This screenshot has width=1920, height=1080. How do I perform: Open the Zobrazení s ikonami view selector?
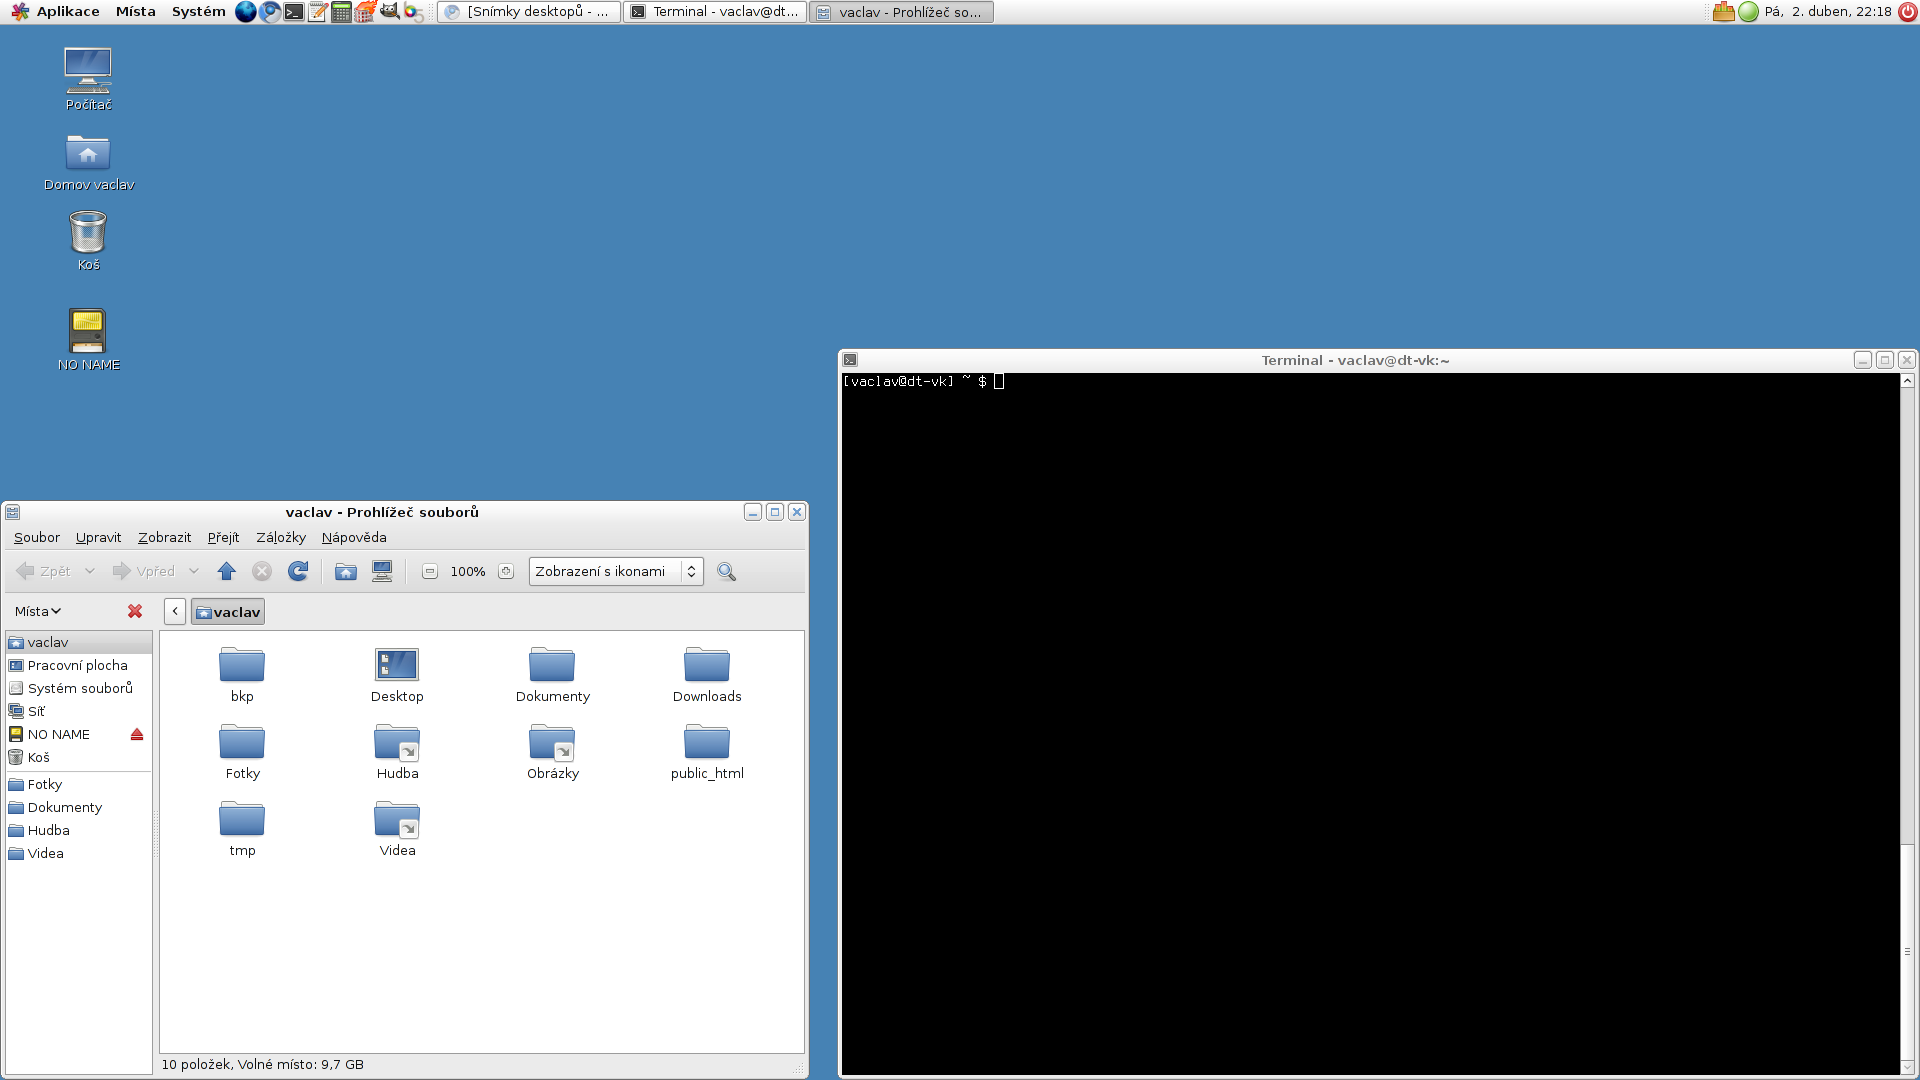click(x=616, y=571)
